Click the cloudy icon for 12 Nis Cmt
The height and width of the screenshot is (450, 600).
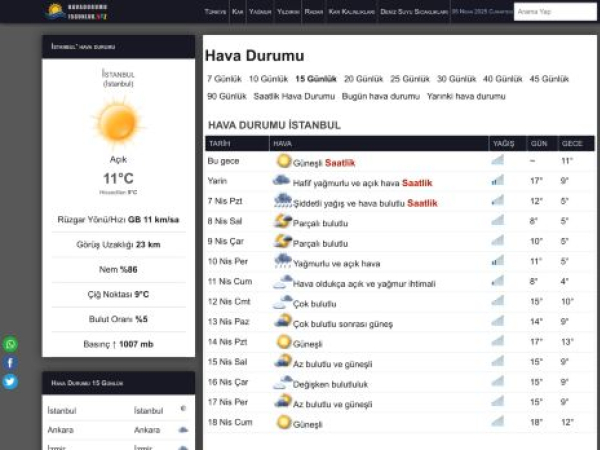(x=283, y=302)
